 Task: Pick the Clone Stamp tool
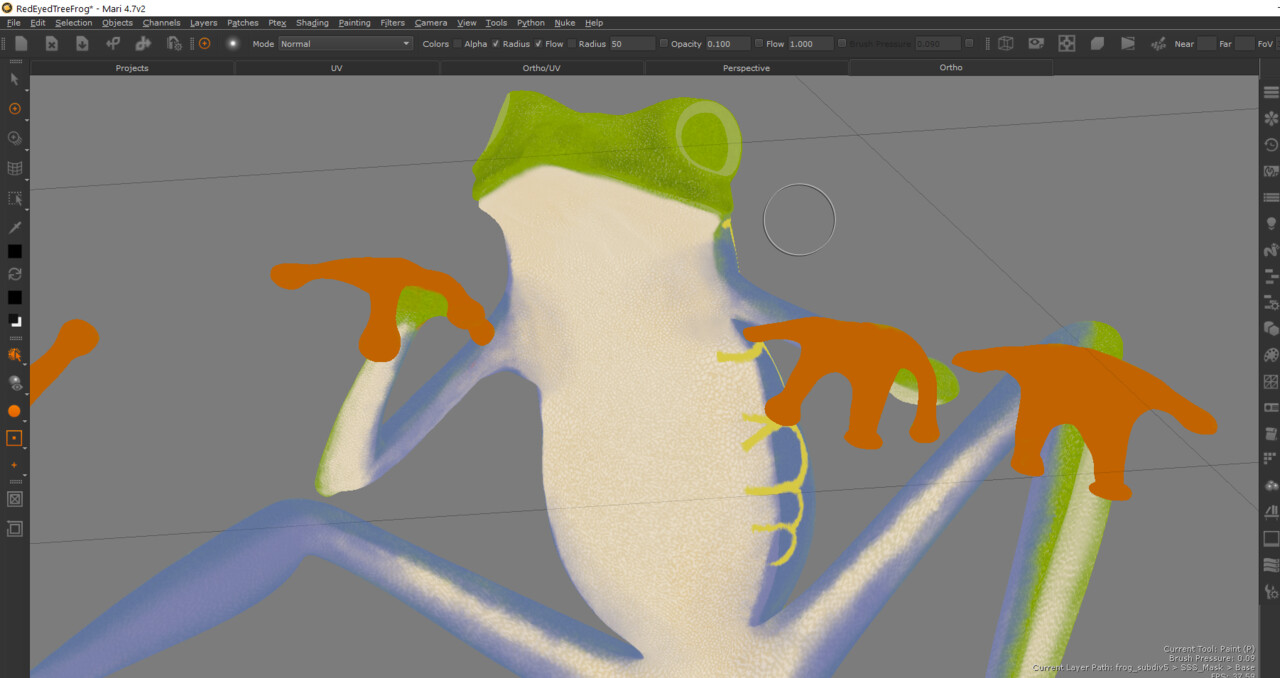click(x=15, y=138)
